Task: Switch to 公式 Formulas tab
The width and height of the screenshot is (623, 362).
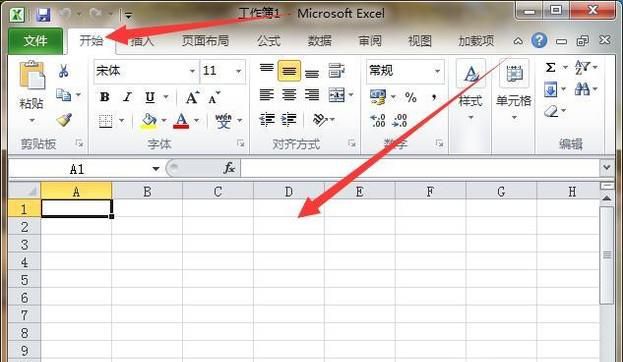Action: click(269, 41)
